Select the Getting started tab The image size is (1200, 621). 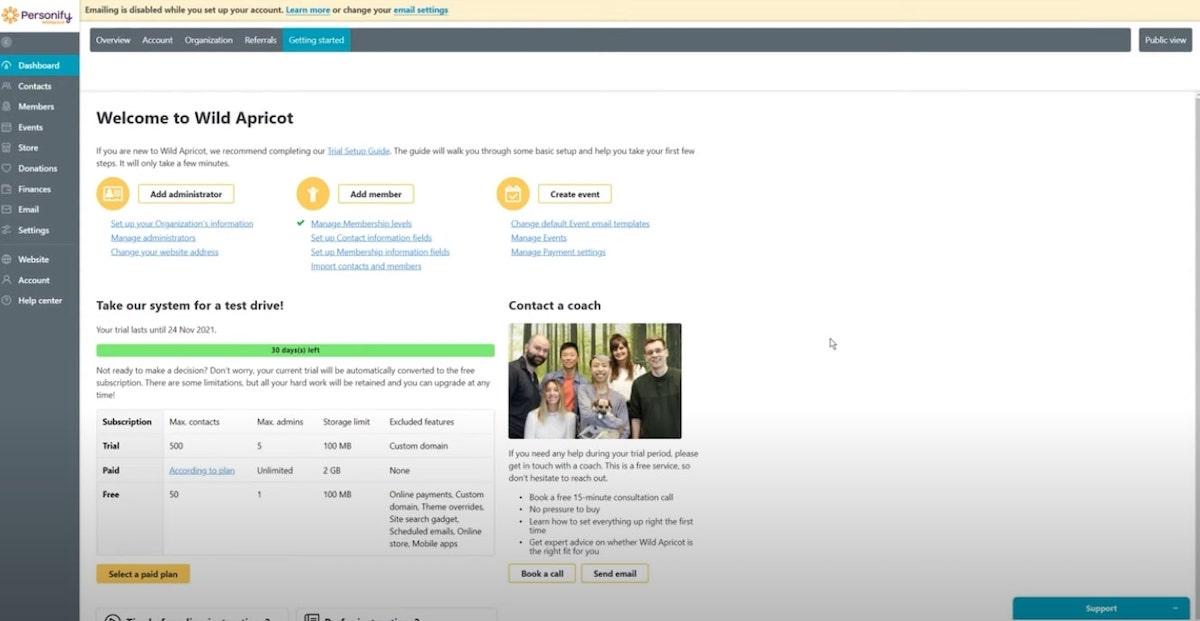point(316,40)
